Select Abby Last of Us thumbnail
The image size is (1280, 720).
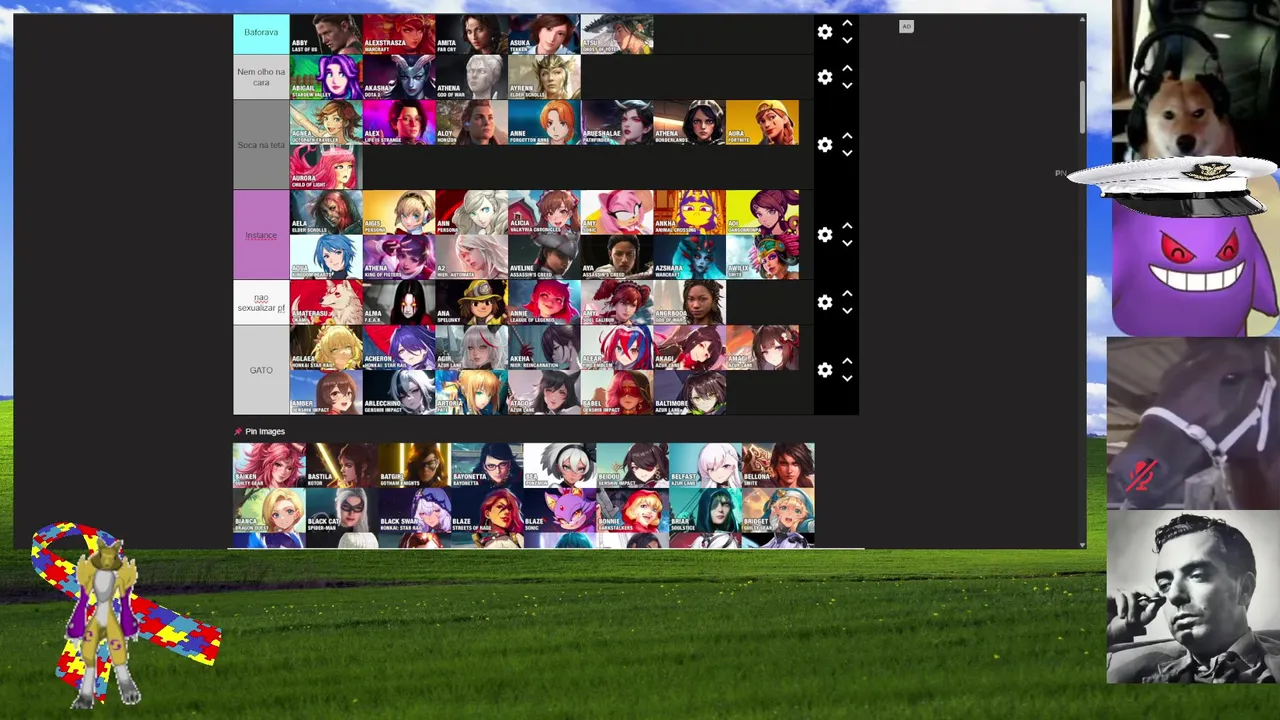[x=326, y=32]
